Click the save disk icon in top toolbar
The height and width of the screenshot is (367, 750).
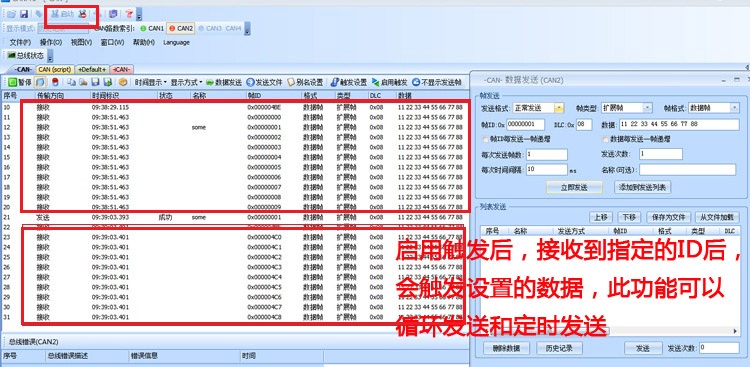click(x=23, y=14)
